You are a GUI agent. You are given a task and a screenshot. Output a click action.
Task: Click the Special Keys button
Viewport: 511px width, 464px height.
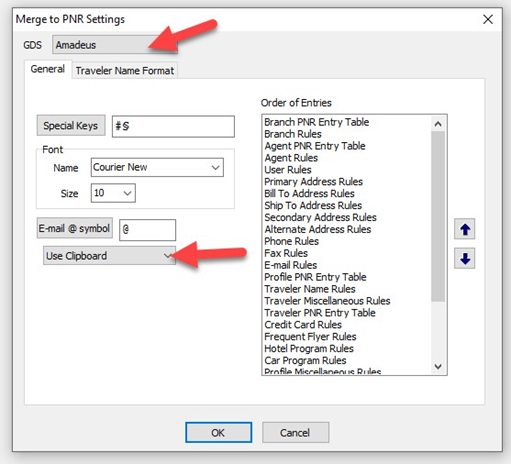[x=71, y=126]
